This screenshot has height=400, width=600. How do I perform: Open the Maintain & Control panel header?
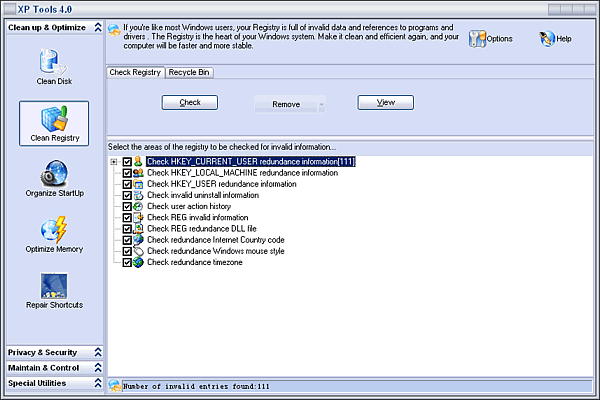[x=55, y=367]
